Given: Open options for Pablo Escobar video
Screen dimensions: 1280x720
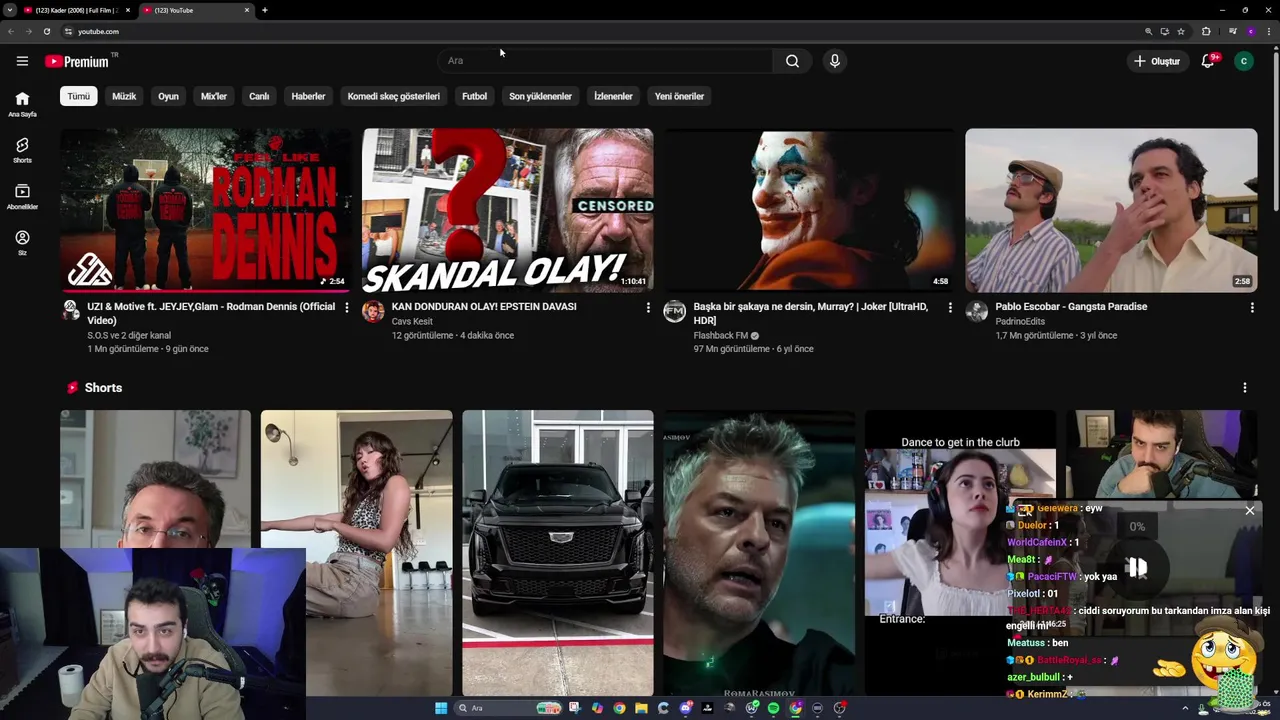Looking at the screenshot, I should [x=1252, y=308].
